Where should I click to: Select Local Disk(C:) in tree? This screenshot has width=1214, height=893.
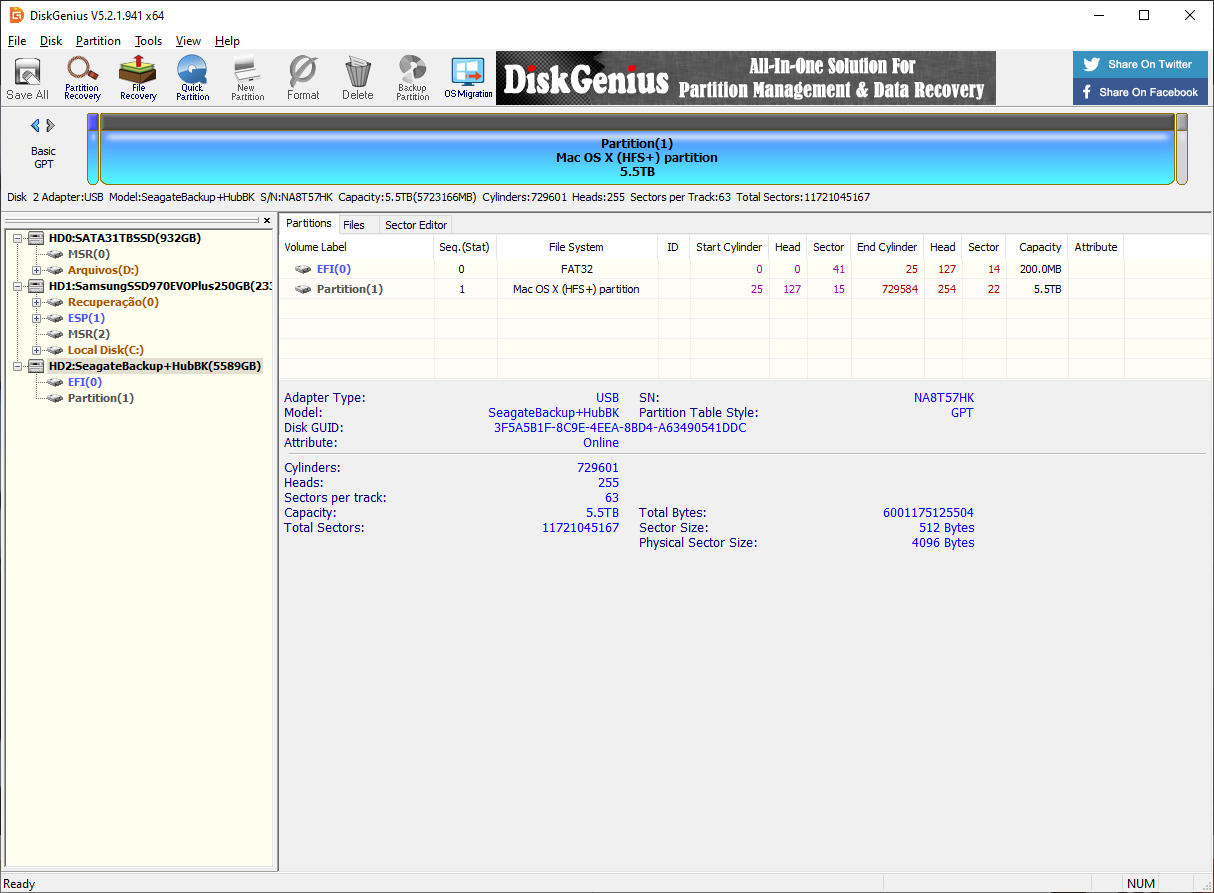106,350
